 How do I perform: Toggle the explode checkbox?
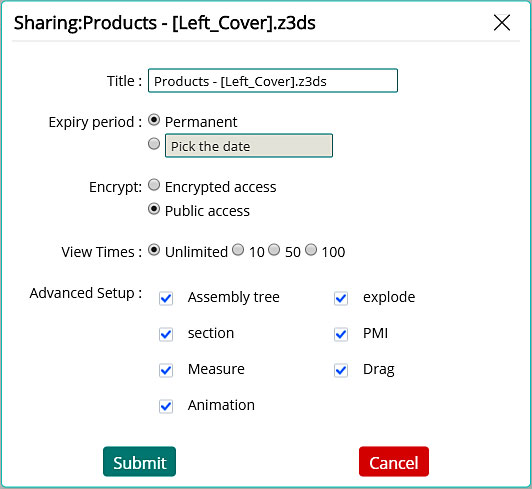[341, 298]
